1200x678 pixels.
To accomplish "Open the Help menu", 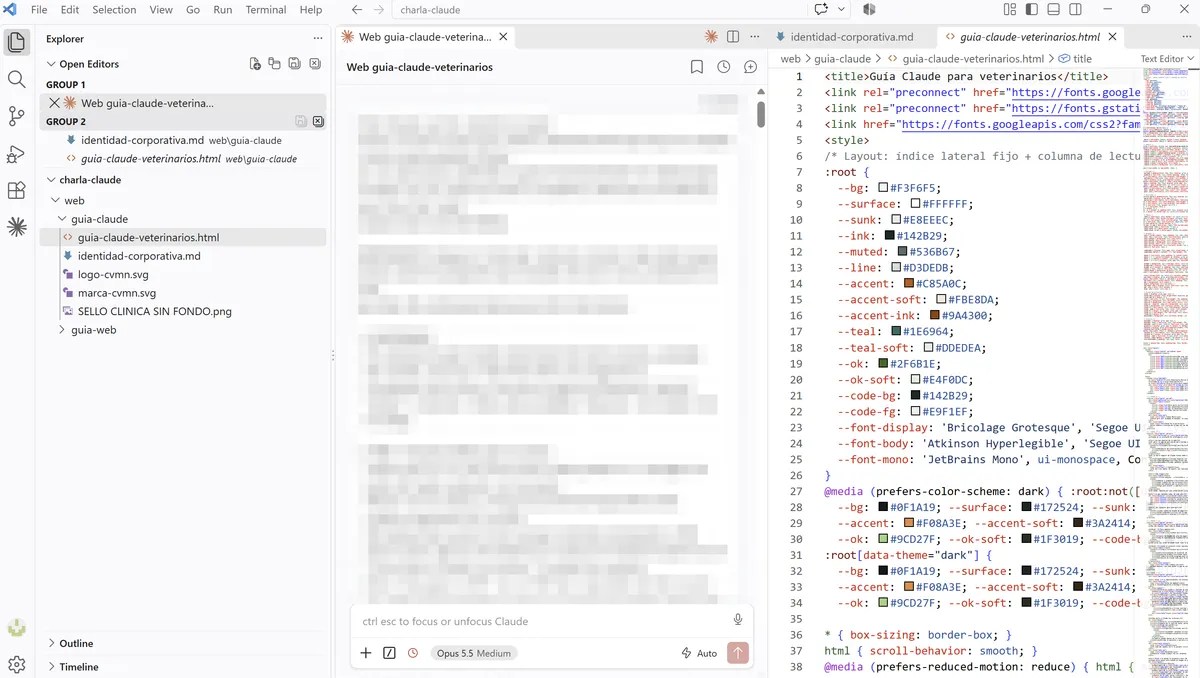I will [311, 10].
